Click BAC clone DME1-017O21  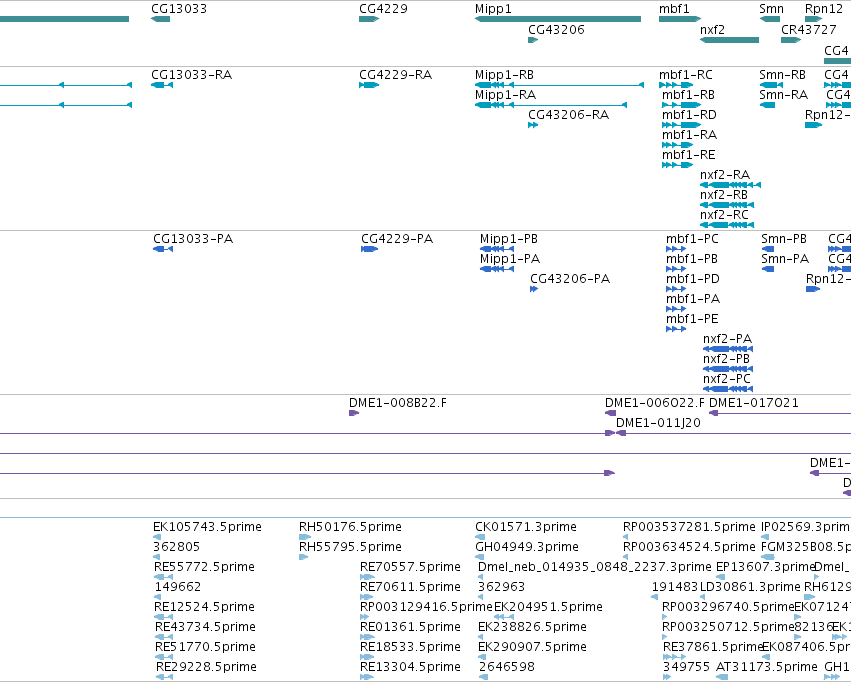click(x=780, y=413)
